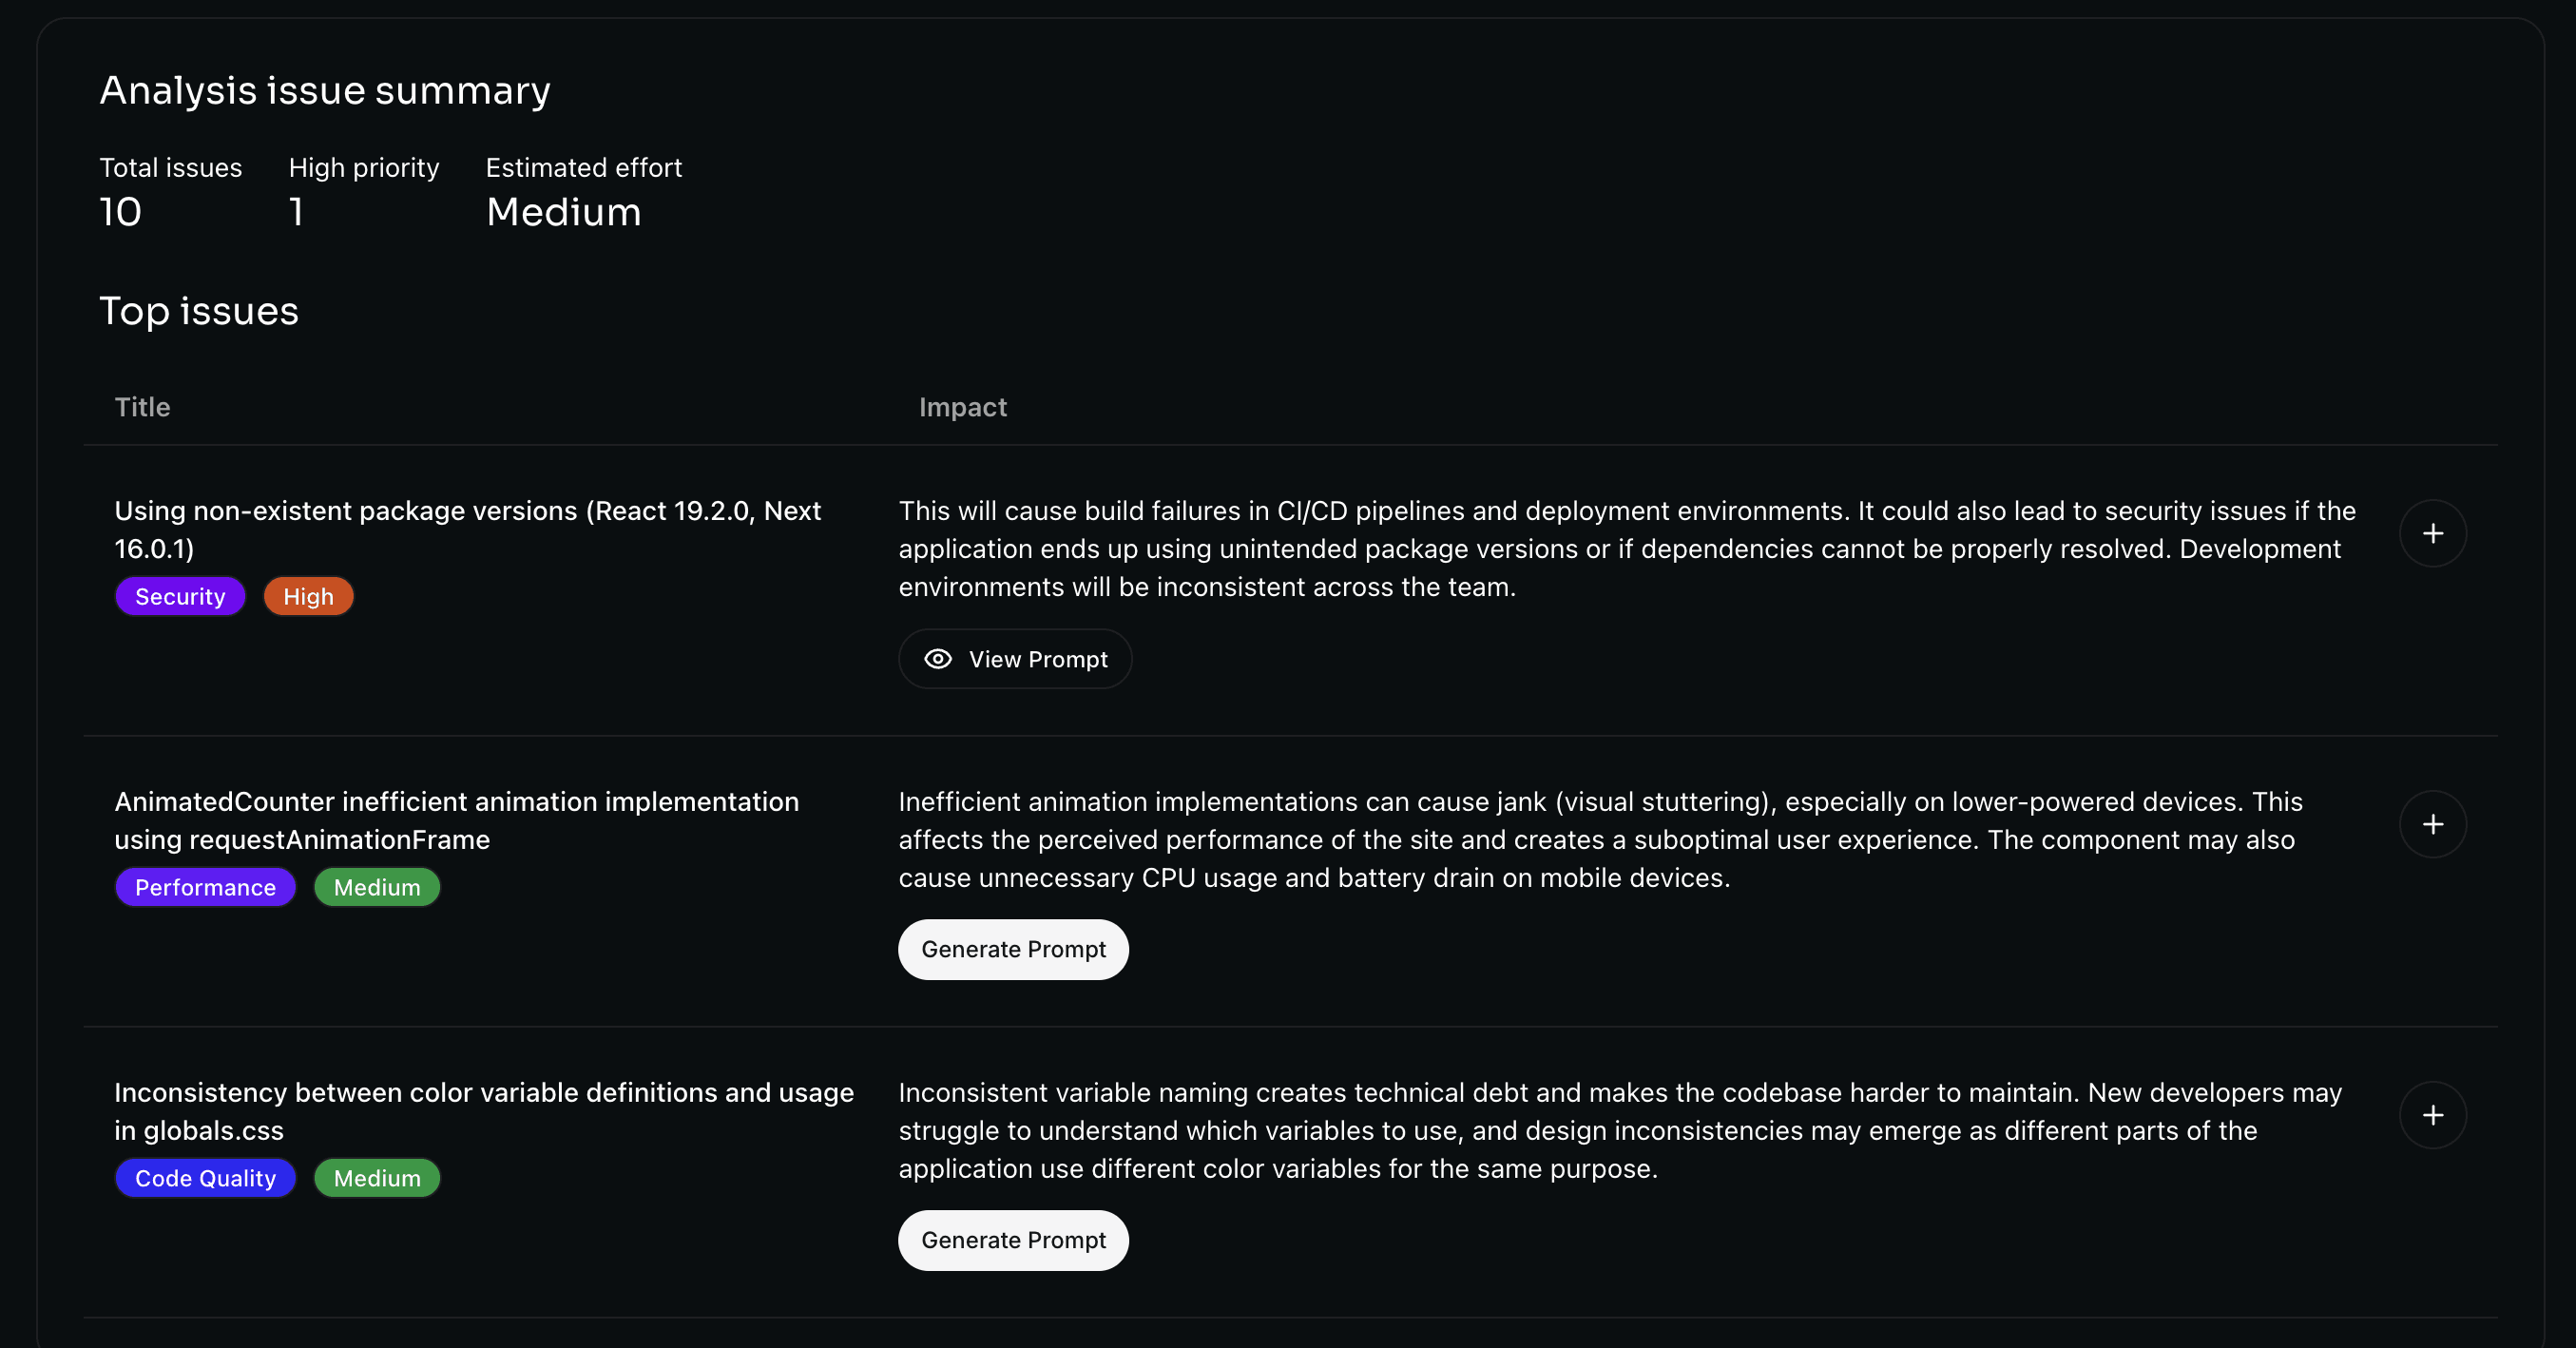The image size is (2576, 1348).
Task: Generate prompt for the globals.css issue
Action: (1013, 1240)
